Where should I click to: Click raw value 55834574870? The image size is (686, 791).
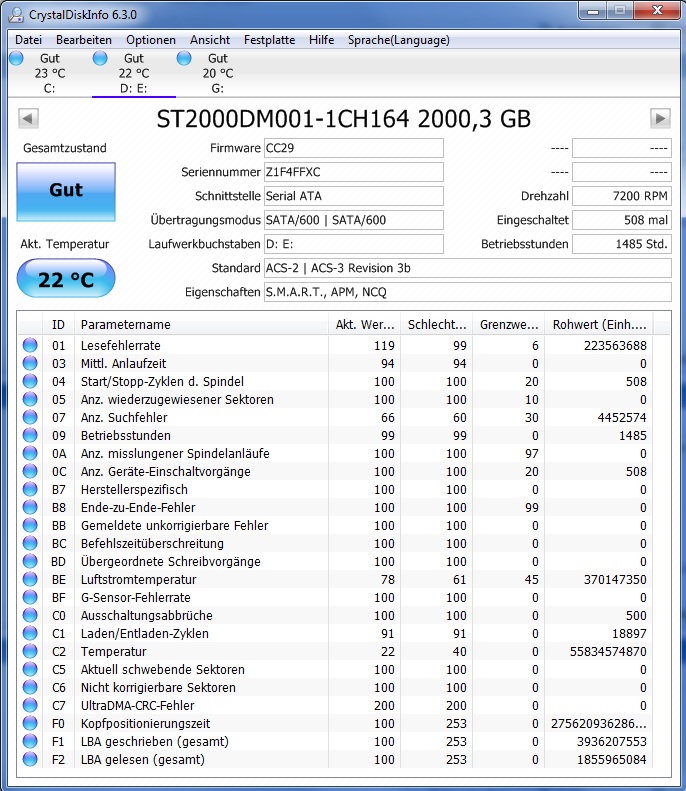(x=608, y=651)
